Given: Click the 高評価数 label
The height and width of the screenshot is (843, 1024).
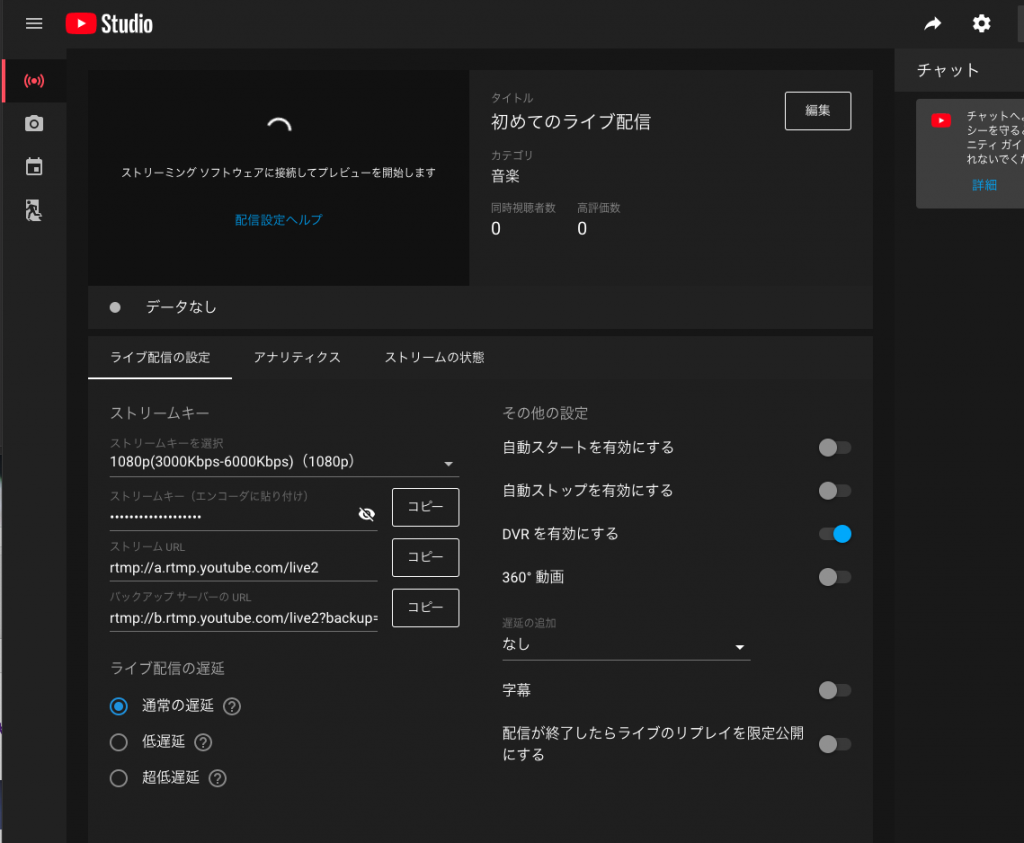Looking at the screenshot, I should pos(599,208).
